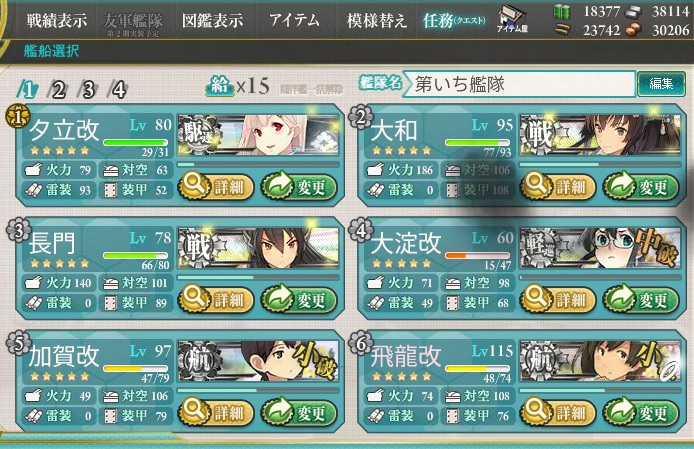
Task: Switch to fleet 4 tab
Action: [119, 90]
